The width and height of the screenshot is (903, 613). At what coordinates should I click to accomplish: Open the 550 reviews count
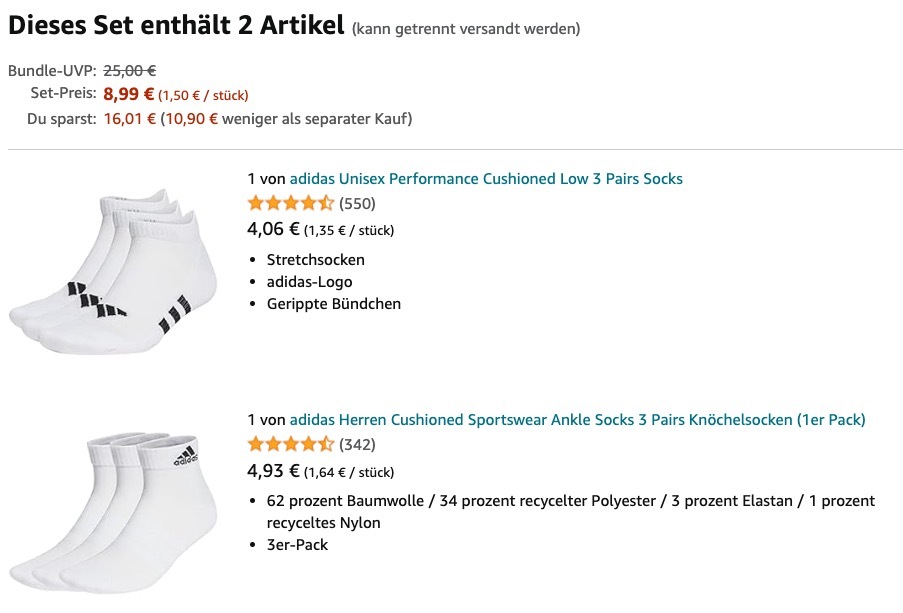[x=357, y=204]
